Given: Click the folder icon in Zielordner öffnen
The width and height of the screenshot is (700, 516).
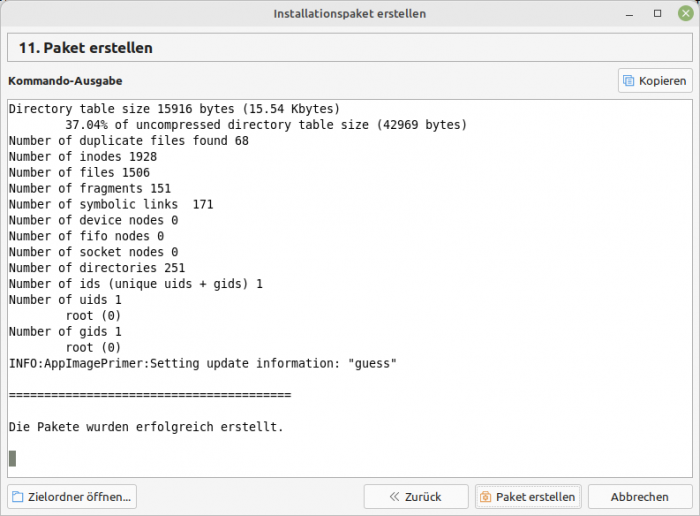Looking at the screenshot, I should (x=19, y=496).
